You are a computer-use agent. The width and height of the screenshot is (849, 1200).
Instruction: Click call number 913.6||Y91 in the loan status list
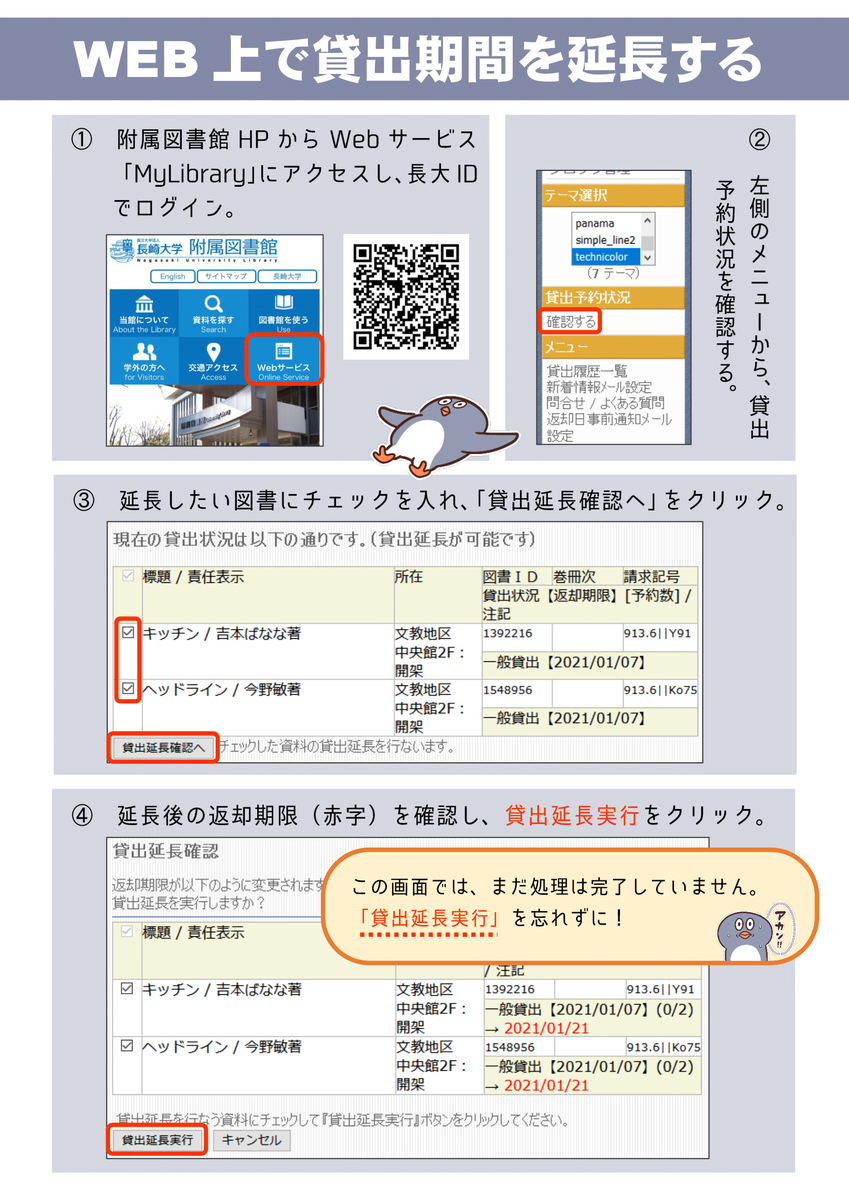point(658,634)
